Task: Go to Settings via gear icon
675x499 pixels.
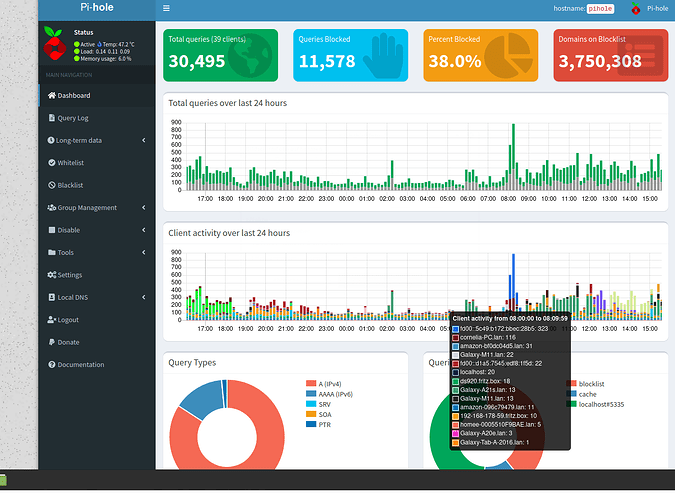Action: (52, 275)
